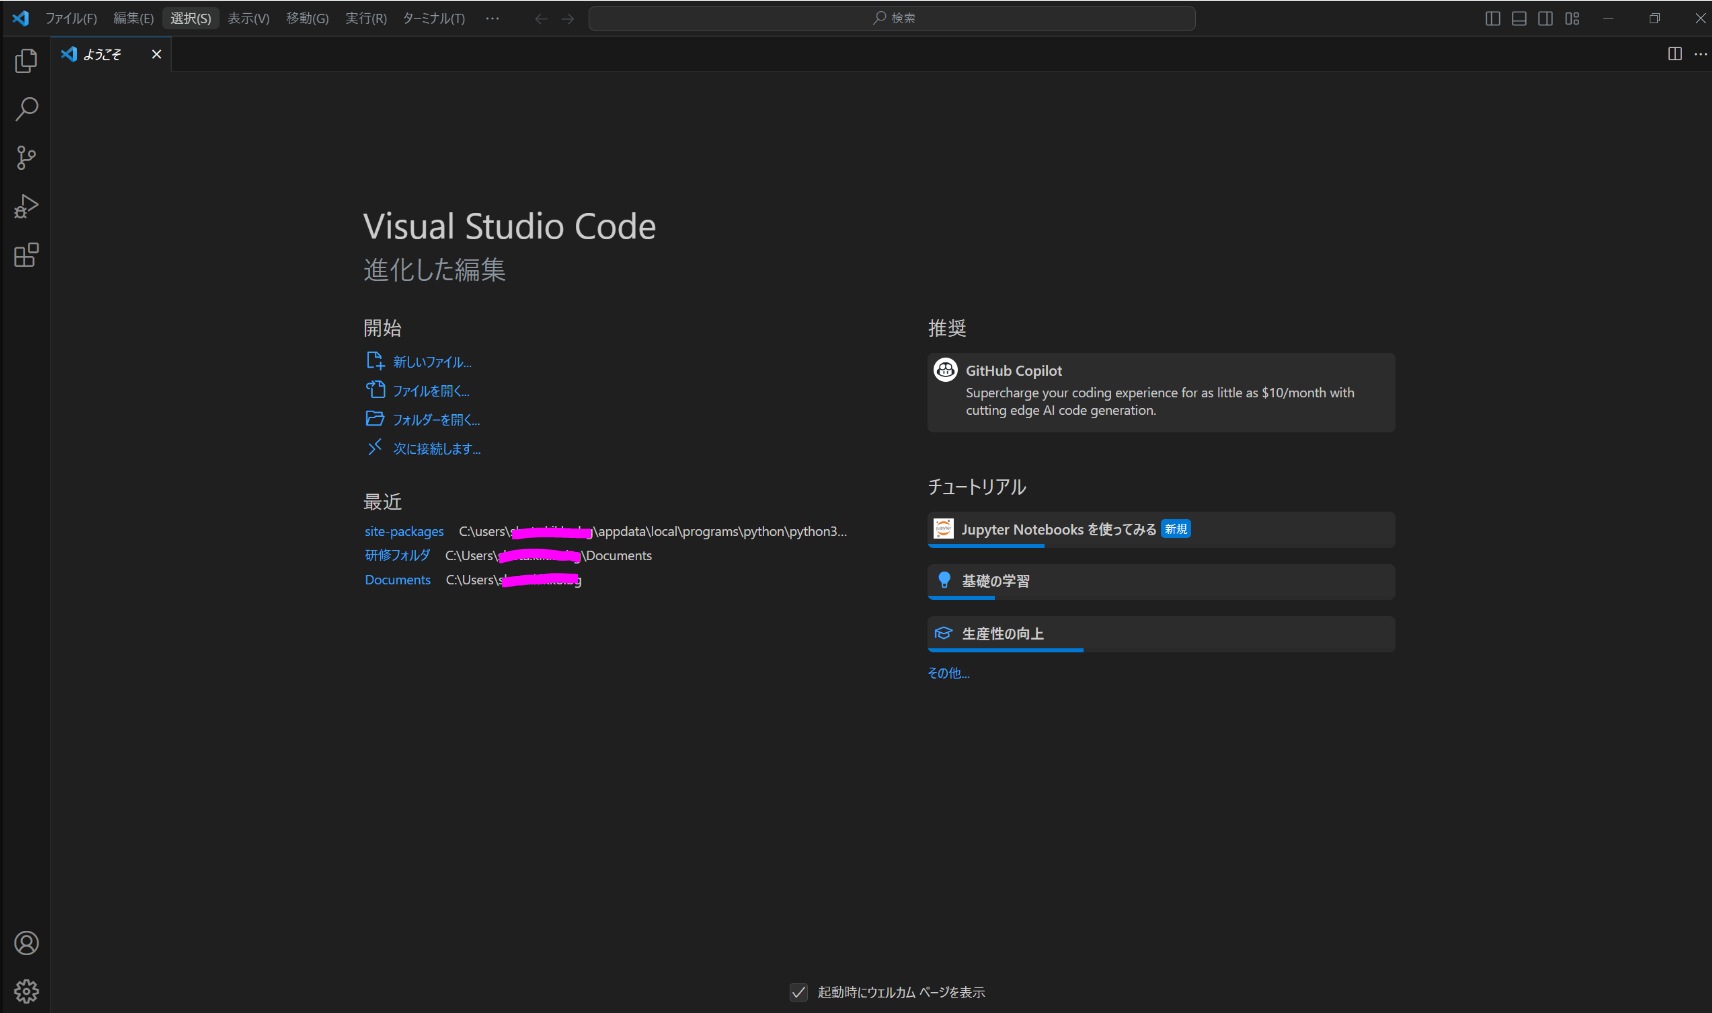Select the ようこそ tab
1712x1013 pixels.
(103, 54)
